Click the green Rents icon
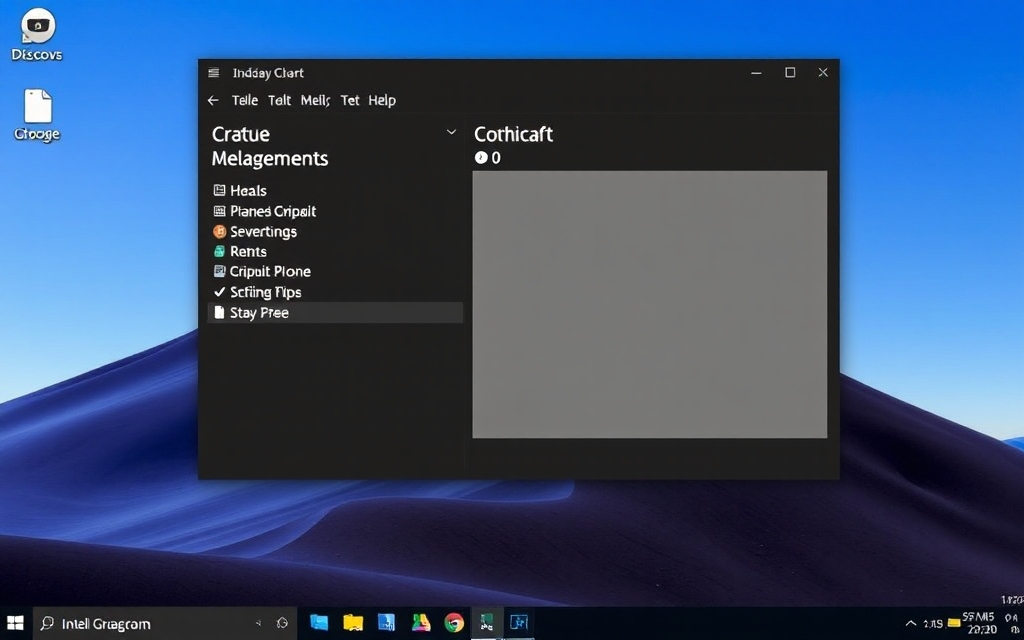 [219, 251]
